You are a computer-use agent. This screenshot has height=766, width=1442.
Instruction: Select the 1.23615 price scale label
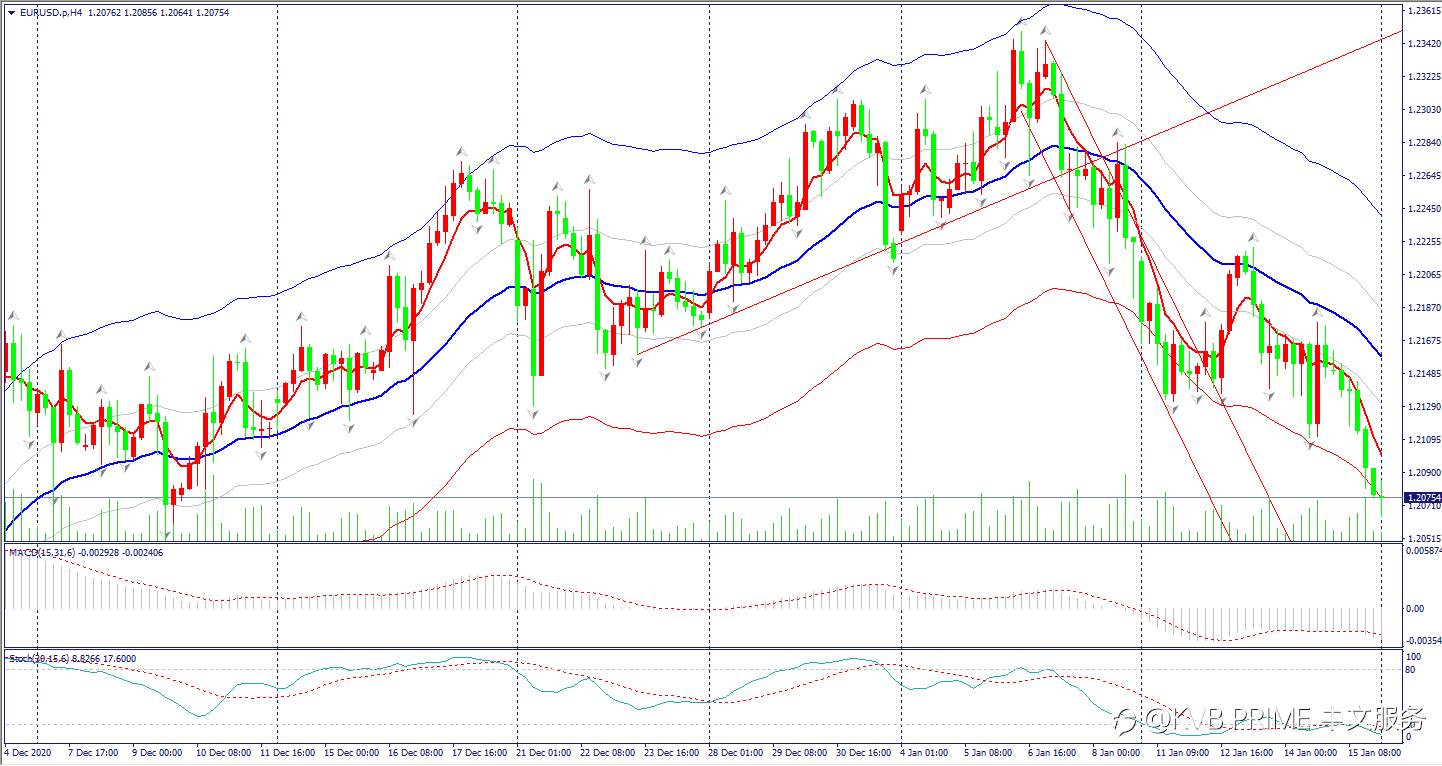[x=1423, y=11]
